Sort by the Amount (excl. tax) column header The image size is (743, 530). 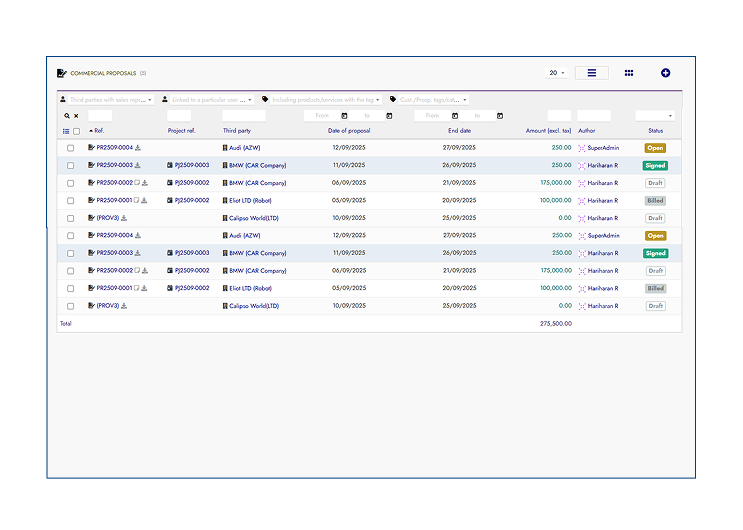pyautogui.click(x=548, y=131)
